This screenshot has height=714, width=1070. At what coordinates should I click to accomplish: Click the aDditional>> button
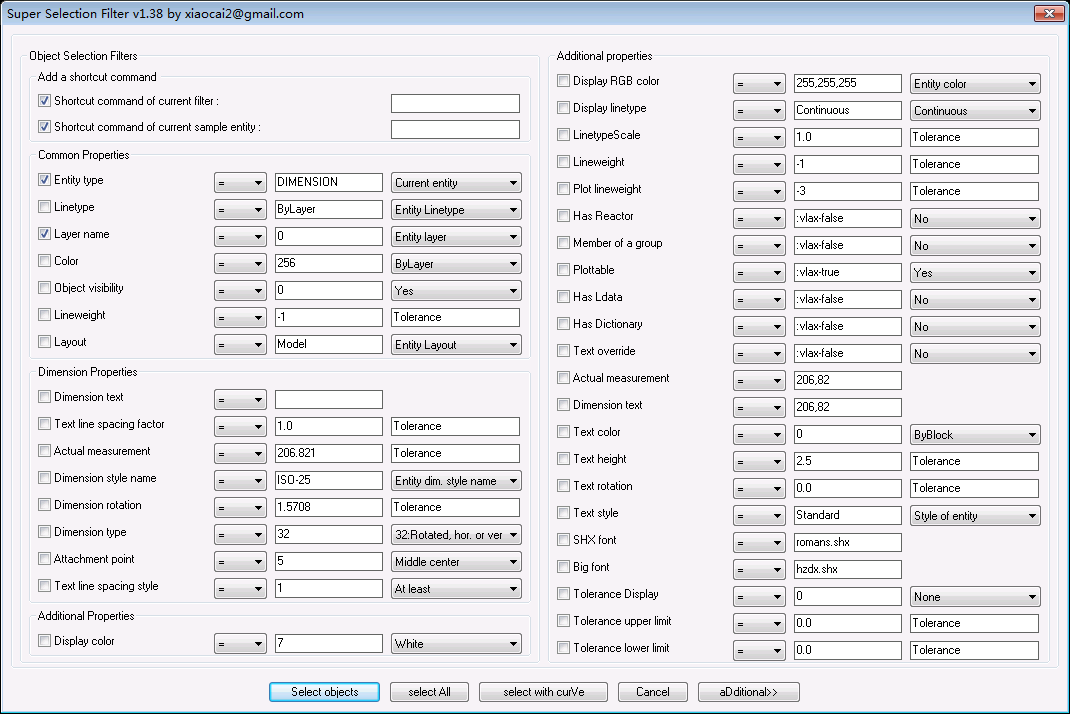(x=748, y=692)
